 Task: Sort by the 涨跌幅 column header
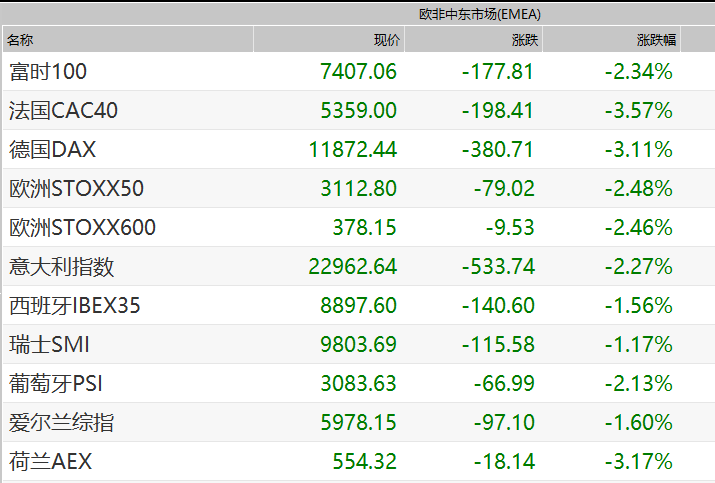point(656,40)
